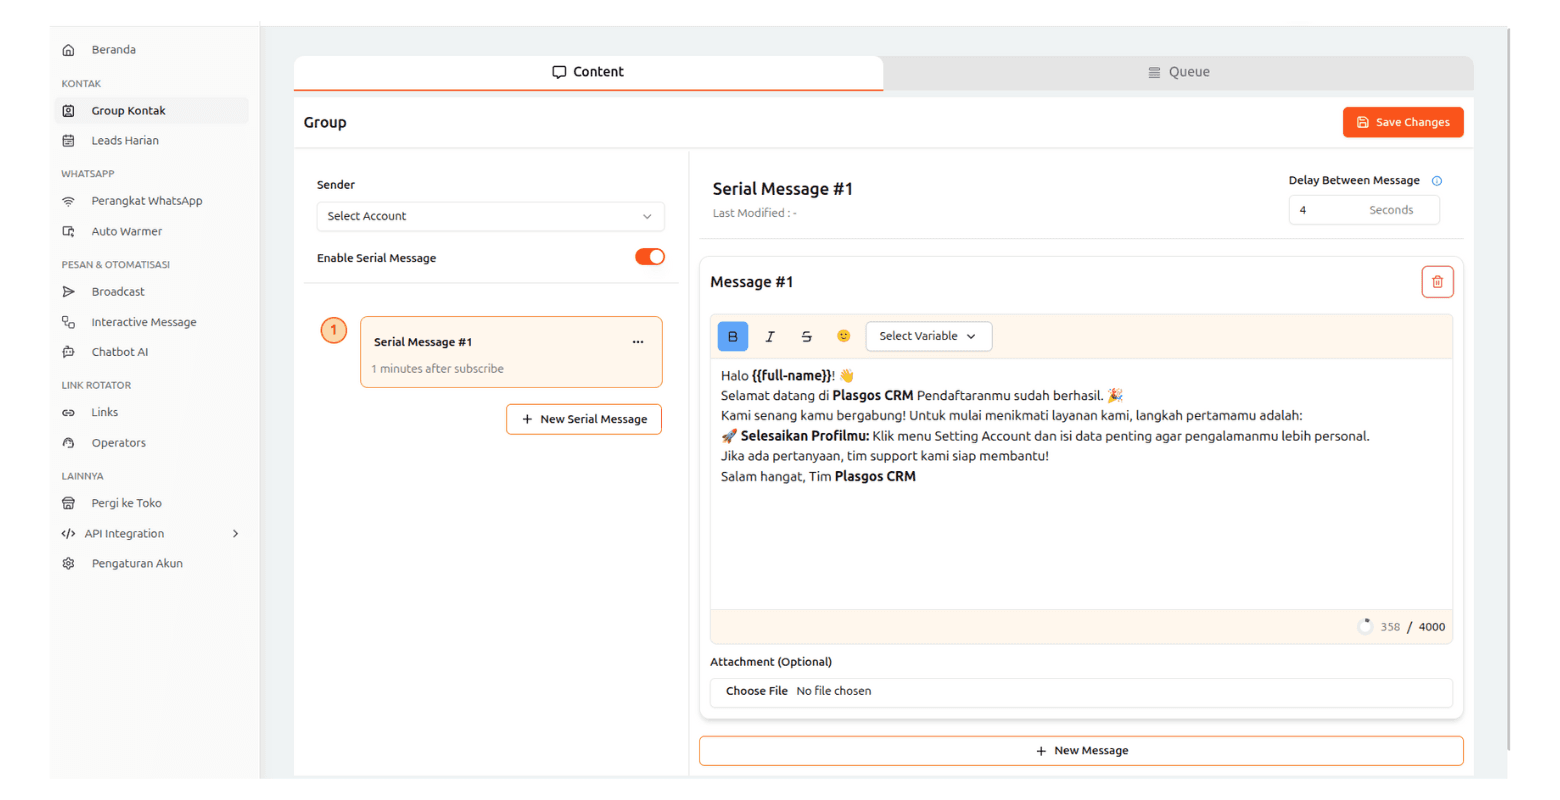The width and height of the screenshot is (1560, 800).
Task: Open Chatbot AI from sidebar
Action: pos(119,352)
